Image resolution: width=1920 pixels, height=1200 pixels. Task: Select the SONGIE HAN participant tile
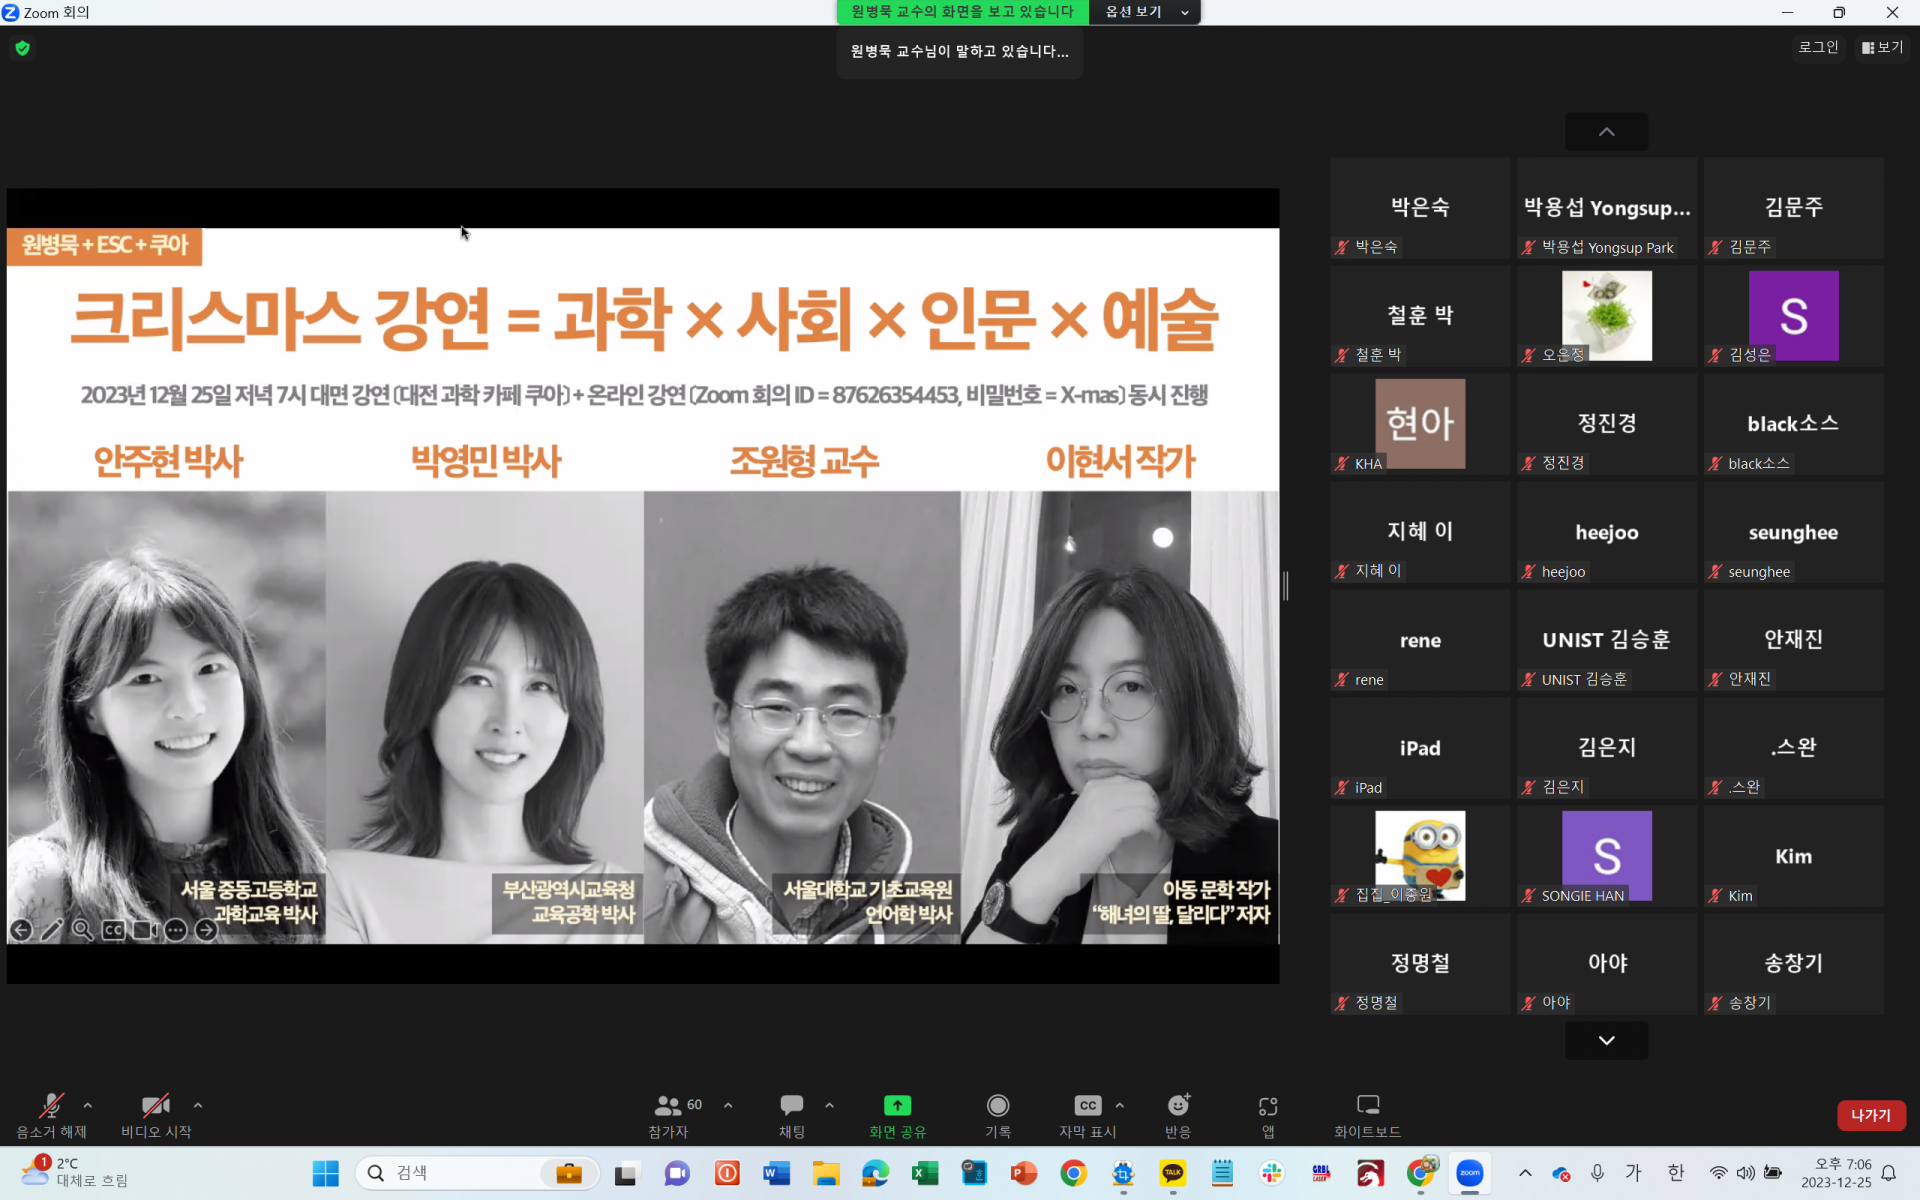[x=1606, y=857]
